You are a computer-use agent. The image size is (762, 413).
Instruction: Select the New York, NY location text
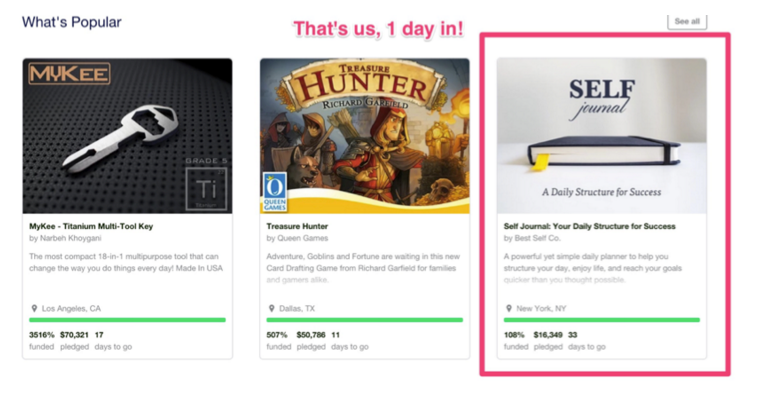click(x=542, y=308)
